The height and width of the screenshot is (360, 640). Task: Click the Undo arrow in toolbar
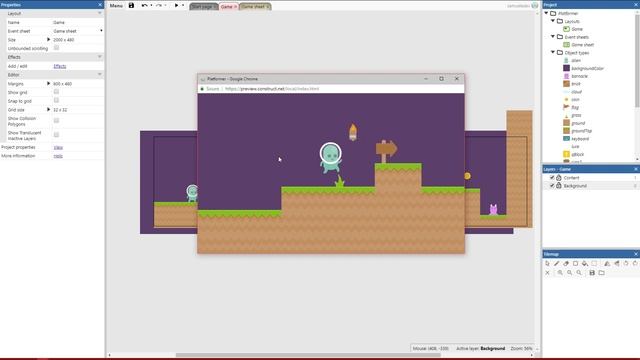tap(144, 6)
